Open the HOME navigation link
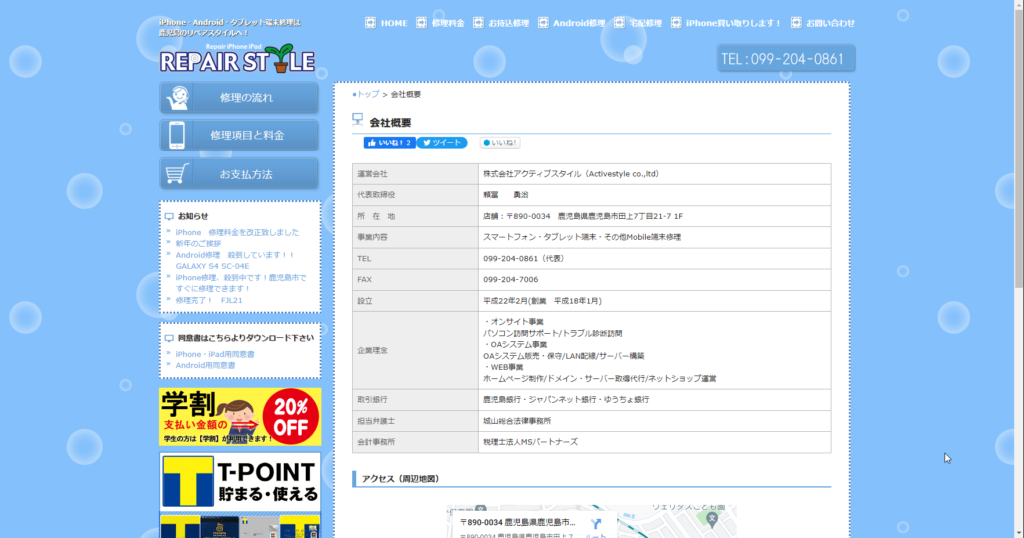The height and width of the screenshot is (538, 1024). 394,23
